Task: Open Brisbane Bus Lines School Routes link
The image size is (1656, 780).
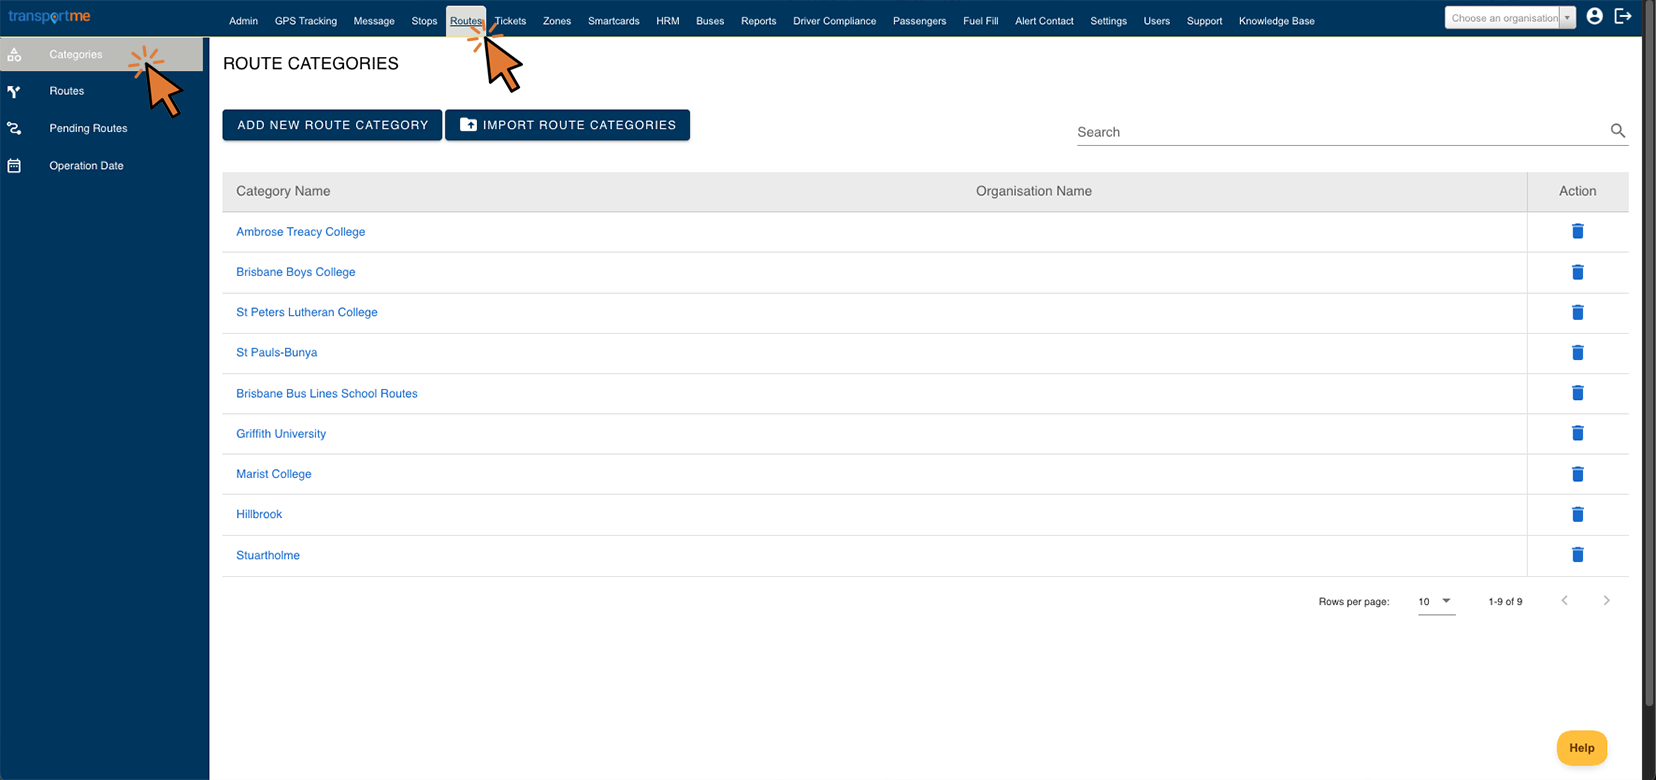Action: 327,393
